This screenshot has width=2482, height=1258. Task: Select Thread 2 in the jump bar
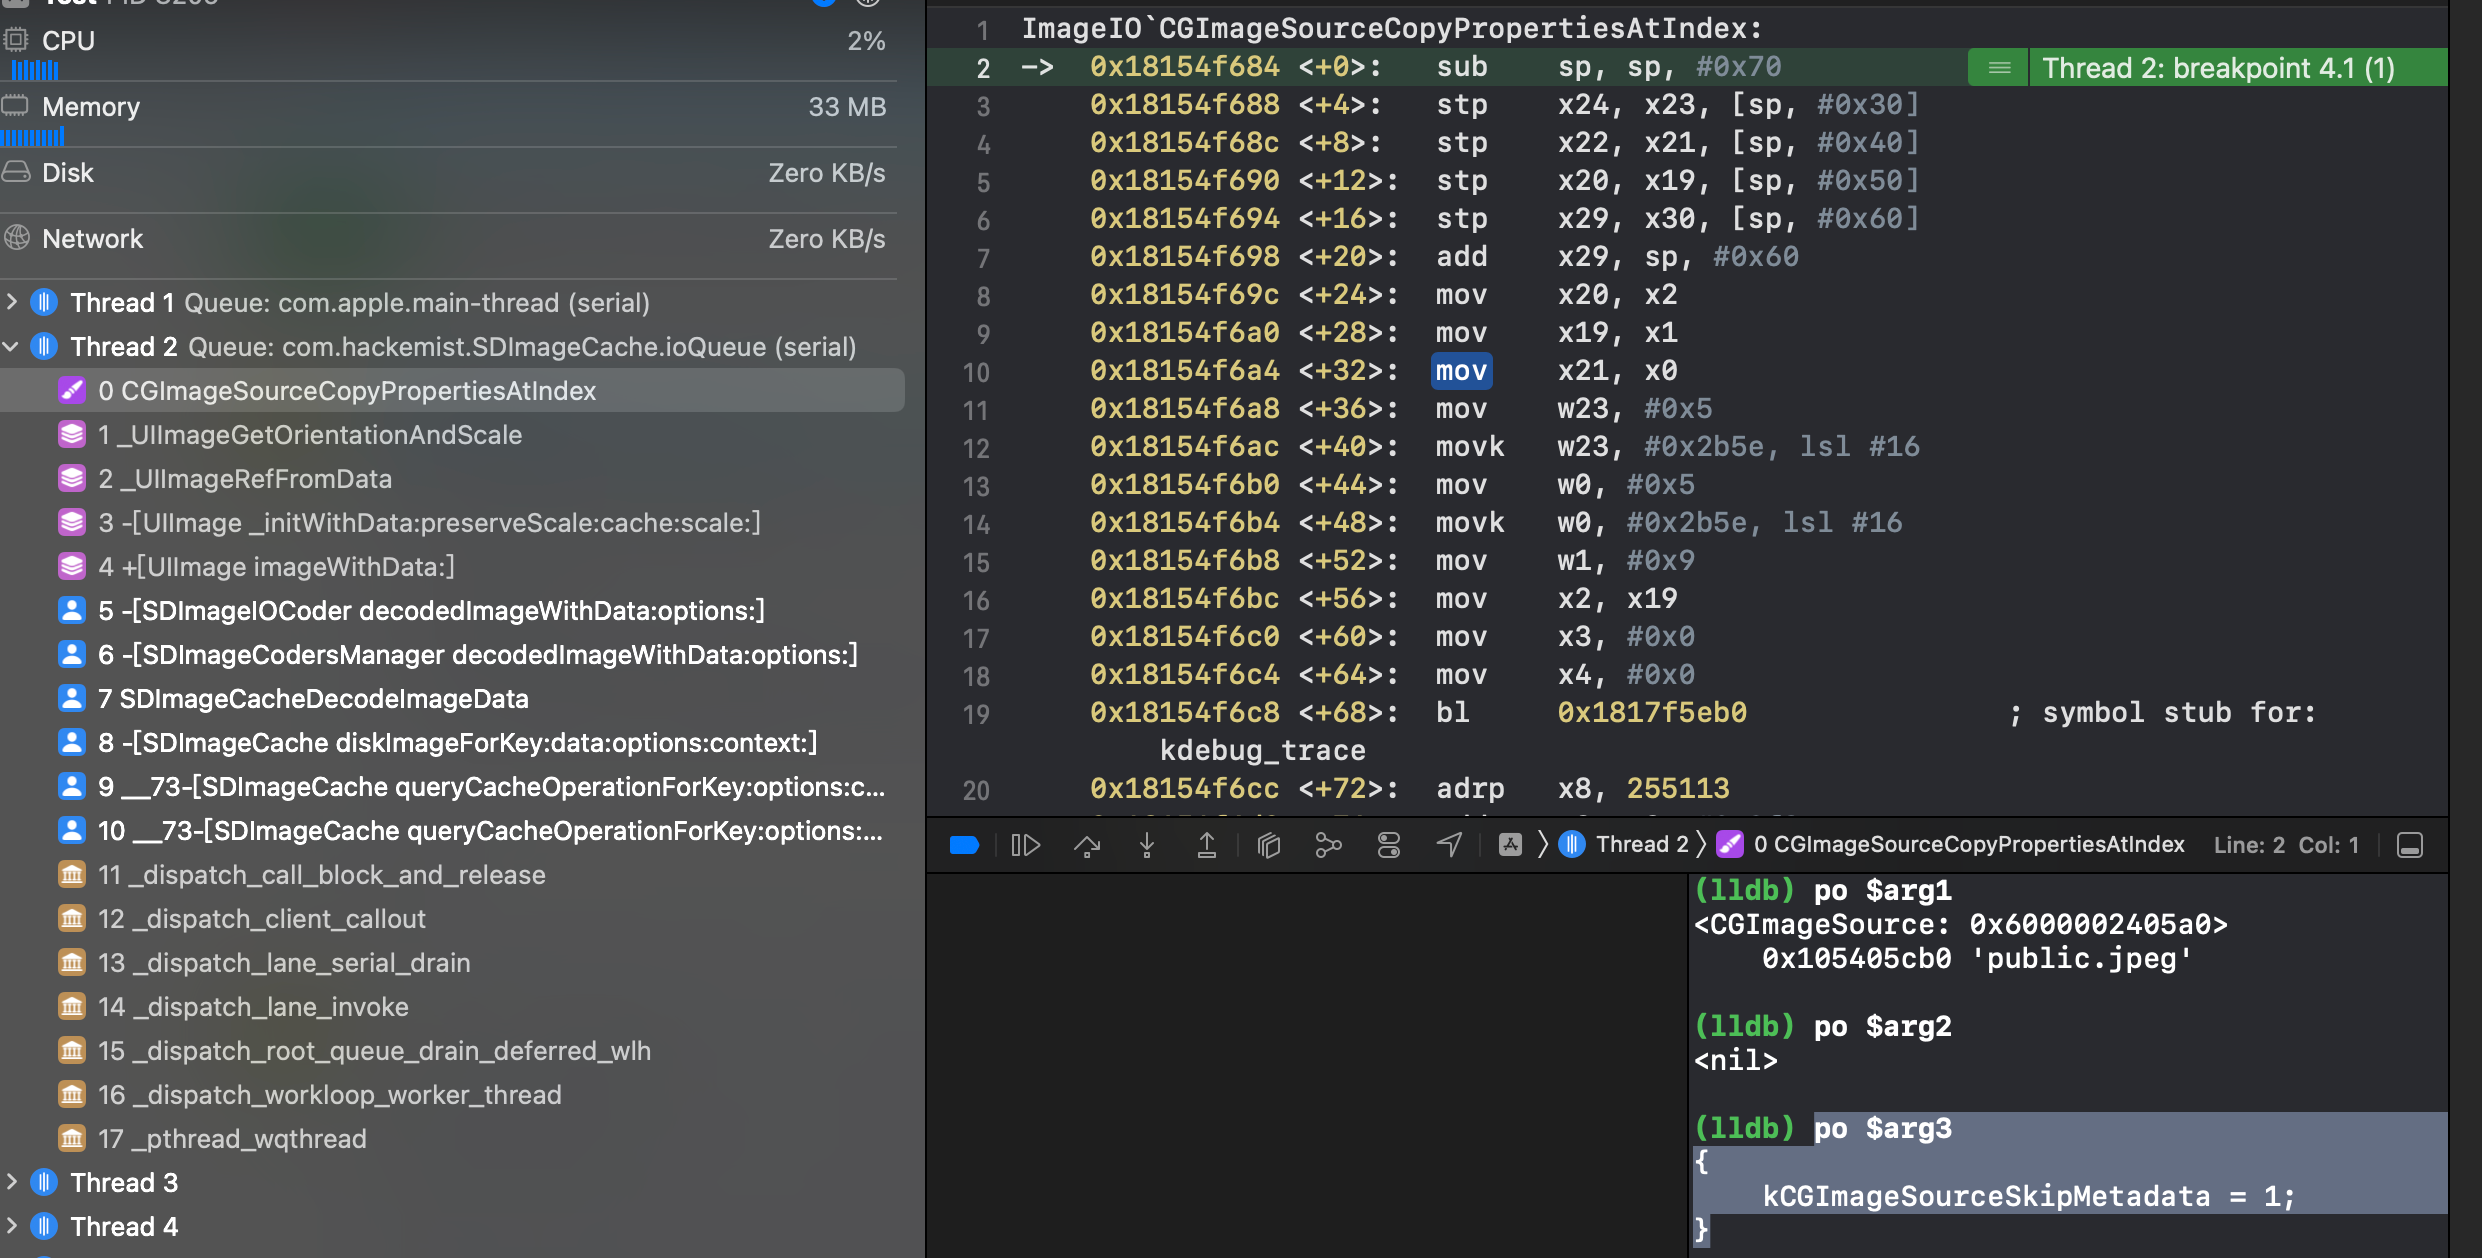point(1640,845)
